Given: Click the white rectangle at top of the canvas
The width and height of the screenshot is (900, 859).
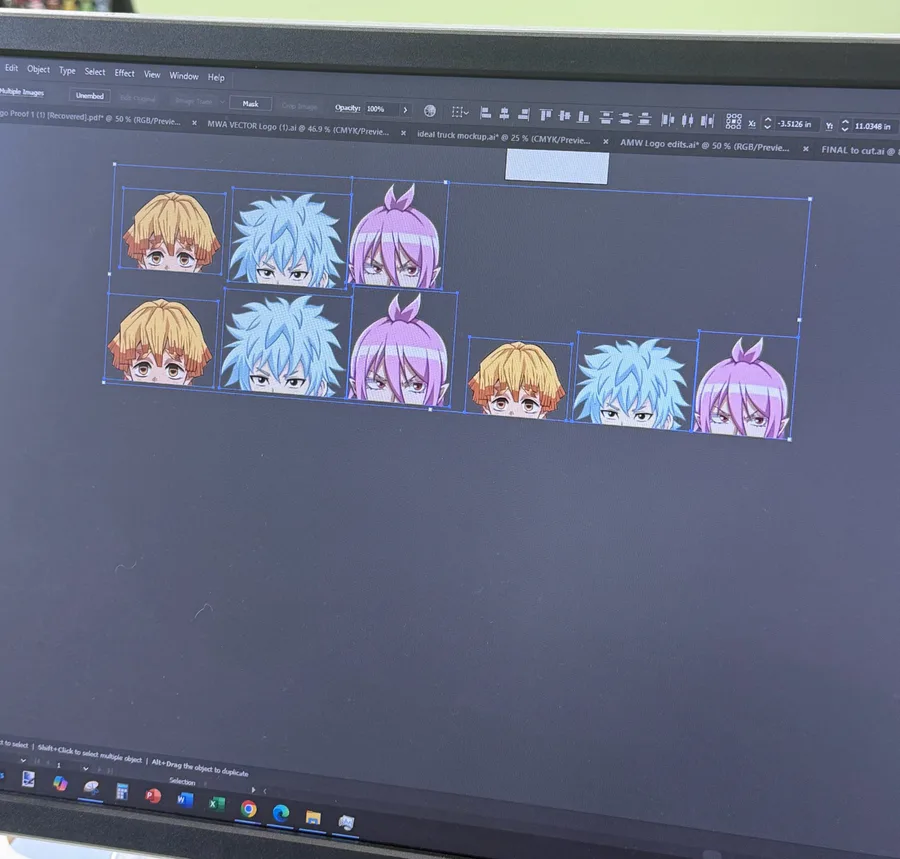Looking at the screenshot, I should (x=557, y=166).
